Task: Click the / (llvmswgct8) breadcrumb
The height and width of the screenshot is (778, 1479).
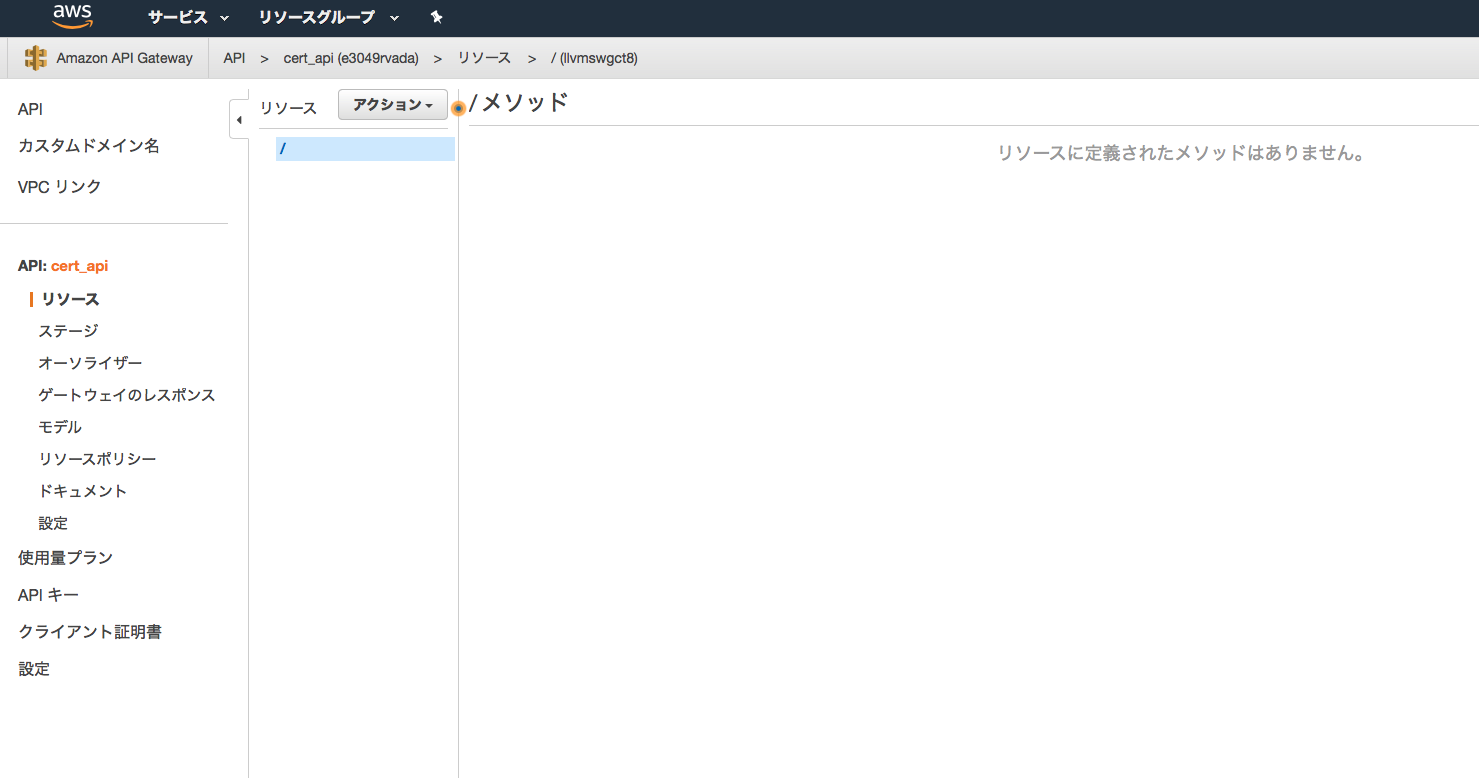Action: [x=594, y=58]
